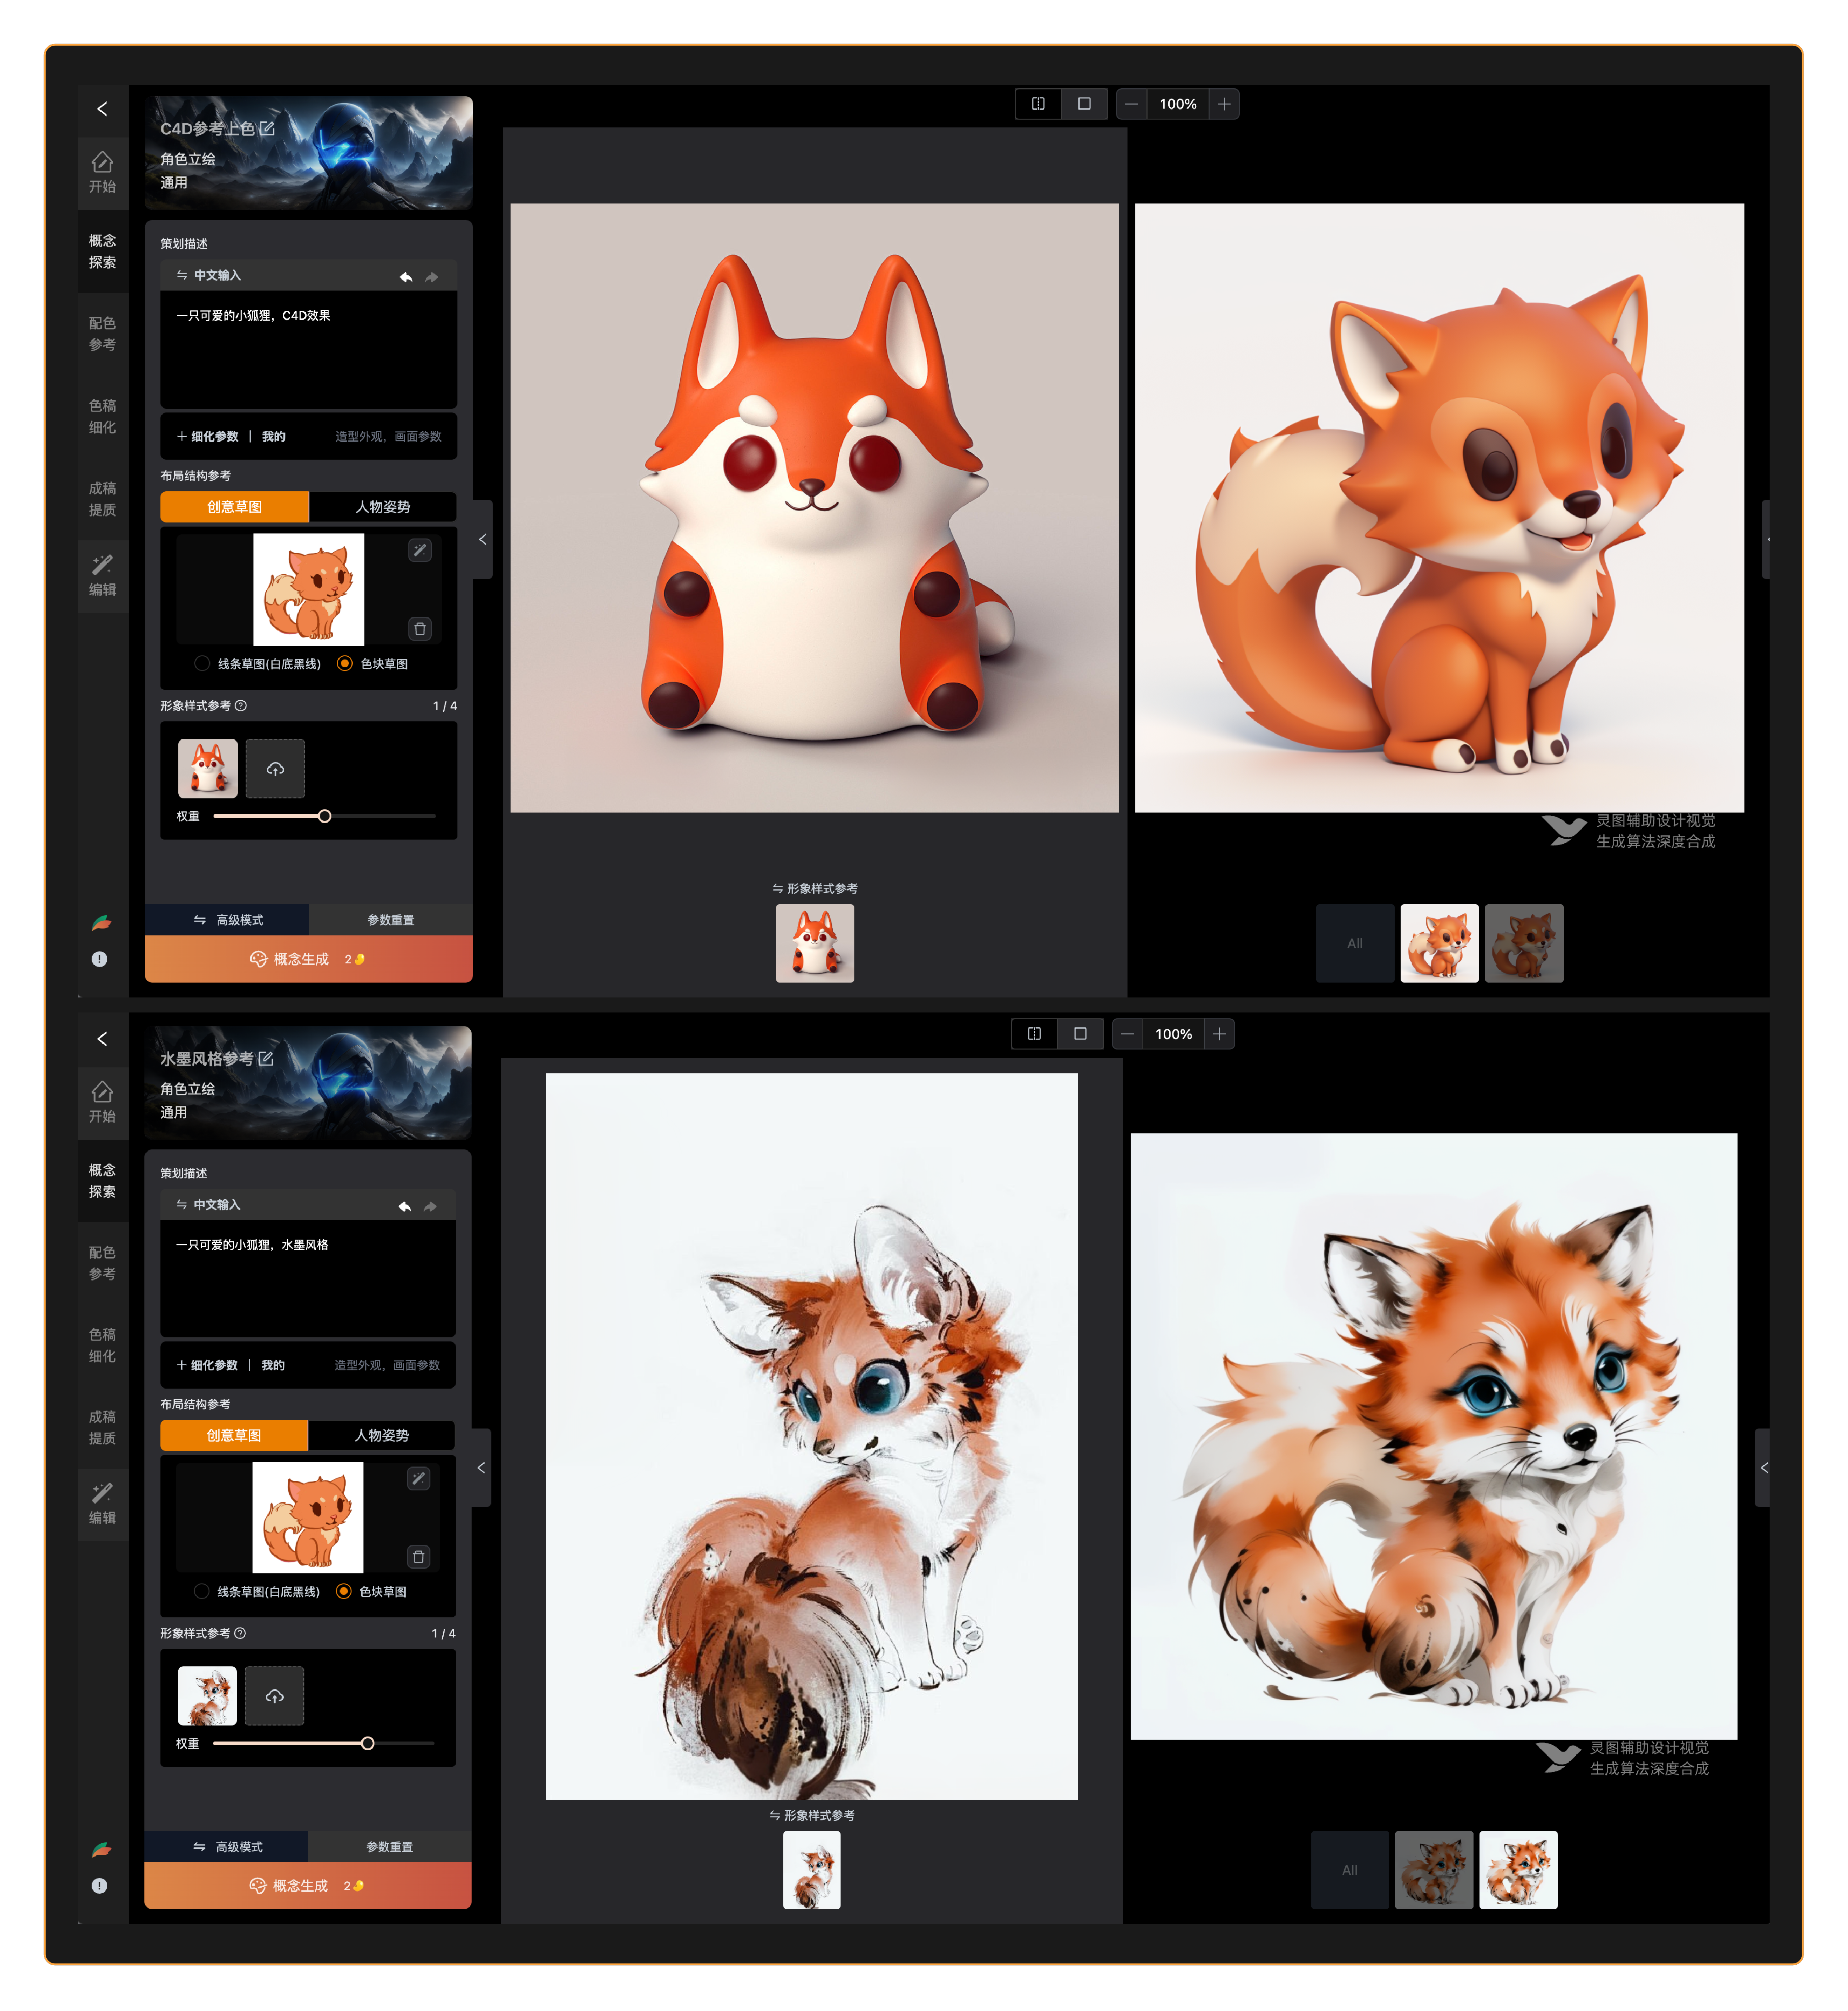
Task: Edit title C4D参考上色 pencil icon
Action: point(267,128)
